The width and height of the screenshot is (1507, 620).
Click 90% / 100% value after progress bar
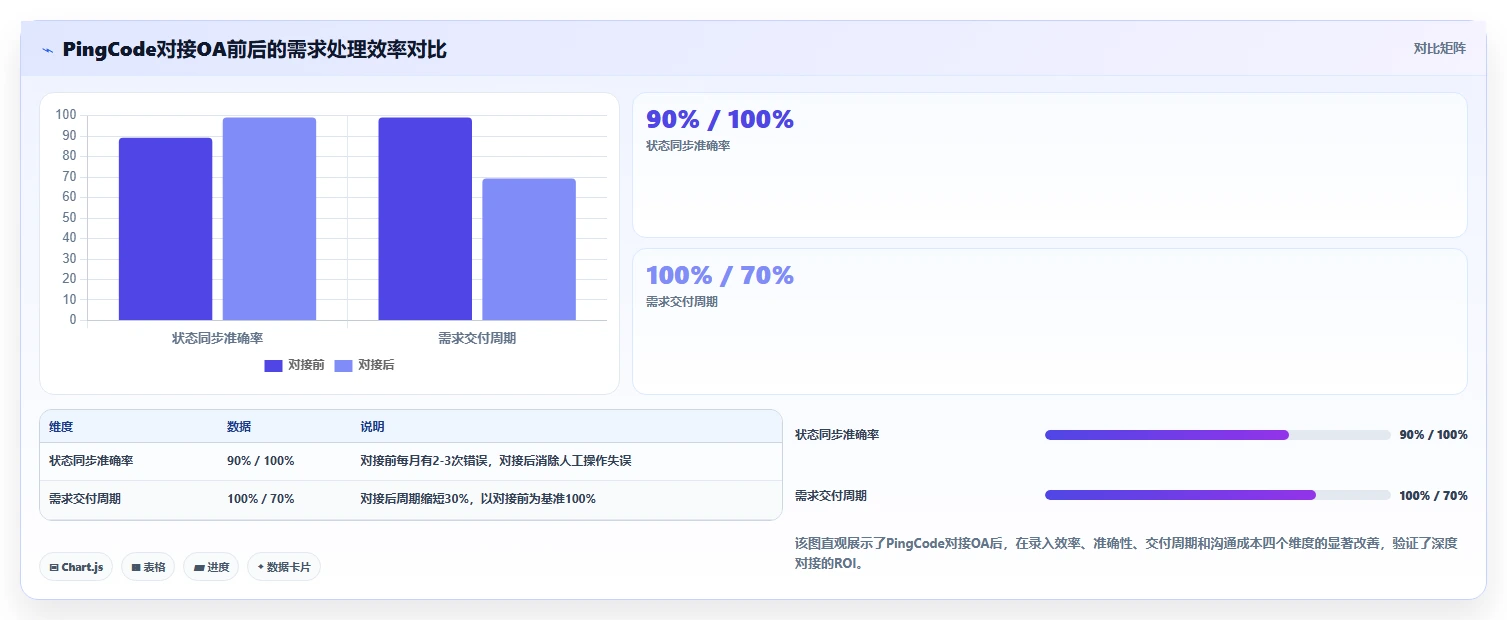(x=1433, y=435)
